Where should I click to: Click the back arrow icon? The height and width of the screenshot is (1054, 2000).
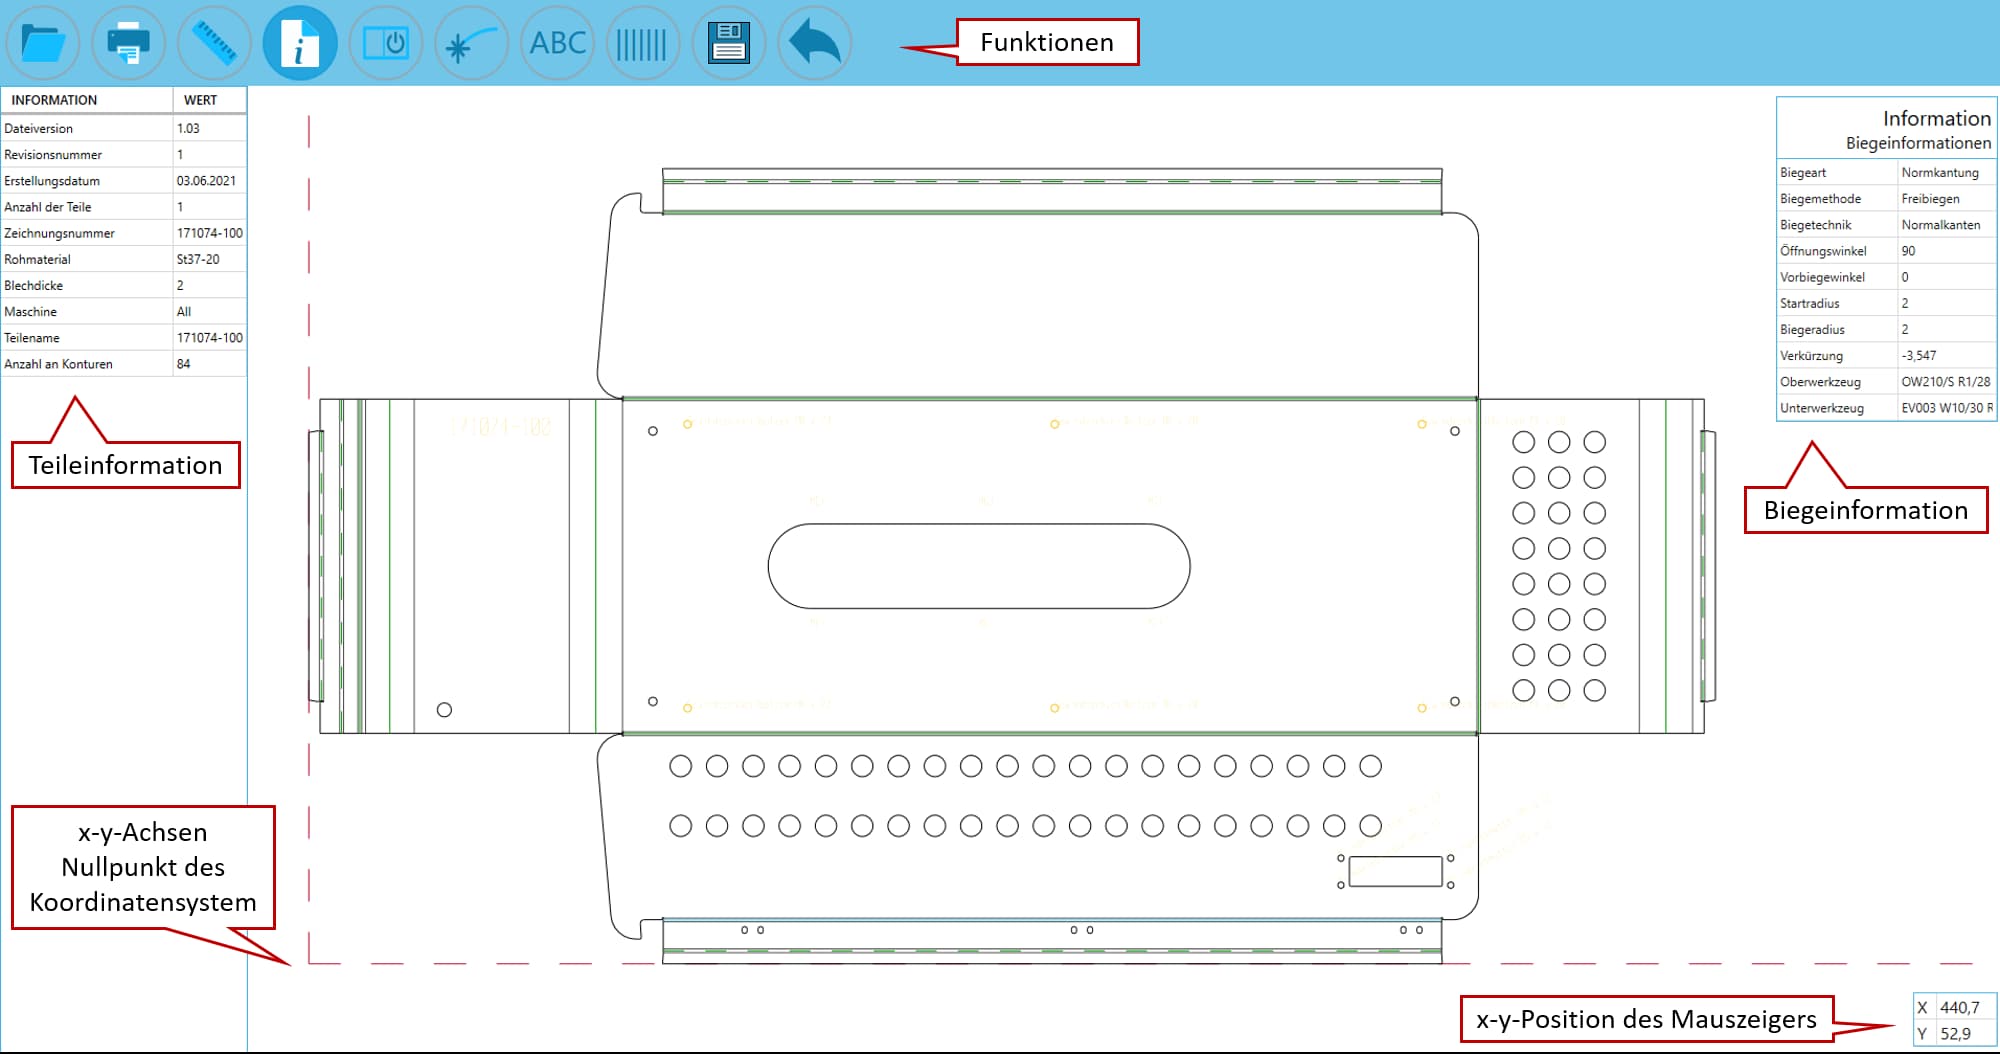tap(815, 43)
